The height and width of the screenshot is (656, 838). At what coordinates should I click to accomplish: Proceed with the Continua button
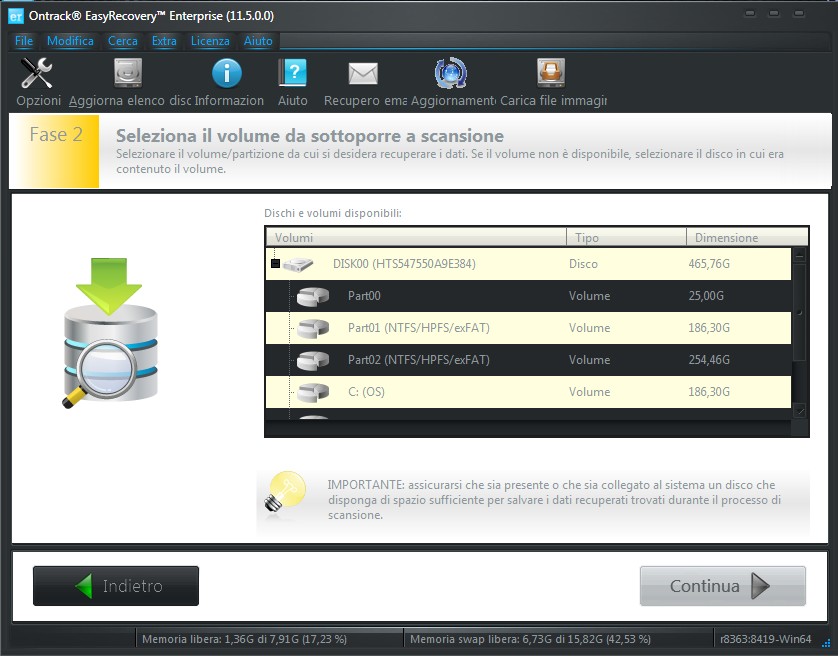click(723, 586)
